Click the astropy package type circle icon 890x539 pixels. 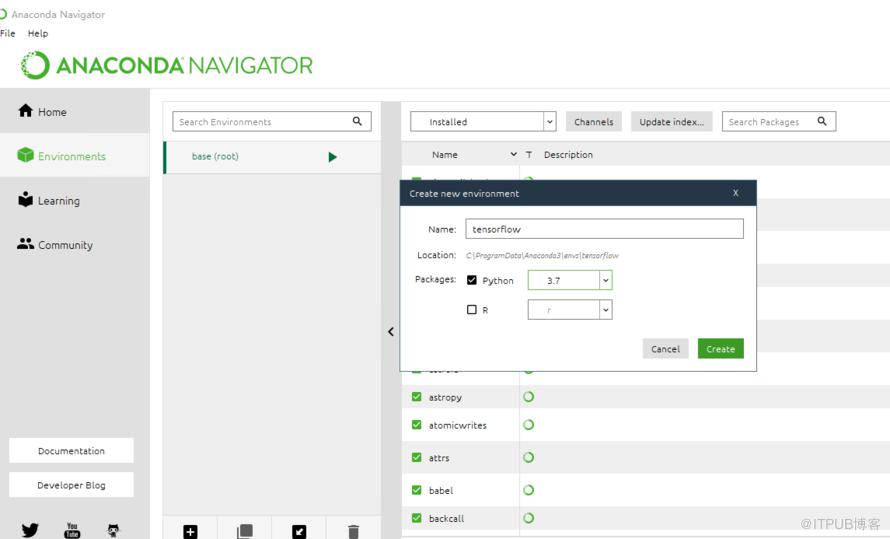(x=528, y=397)
